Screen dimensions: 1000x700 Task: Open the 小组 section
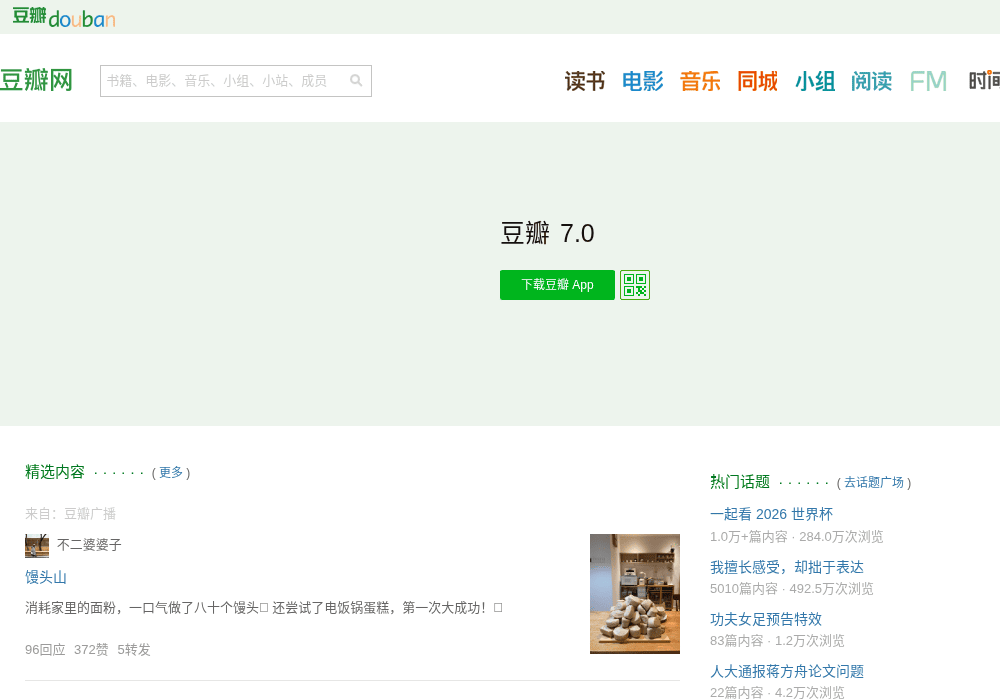pos(814,81)
